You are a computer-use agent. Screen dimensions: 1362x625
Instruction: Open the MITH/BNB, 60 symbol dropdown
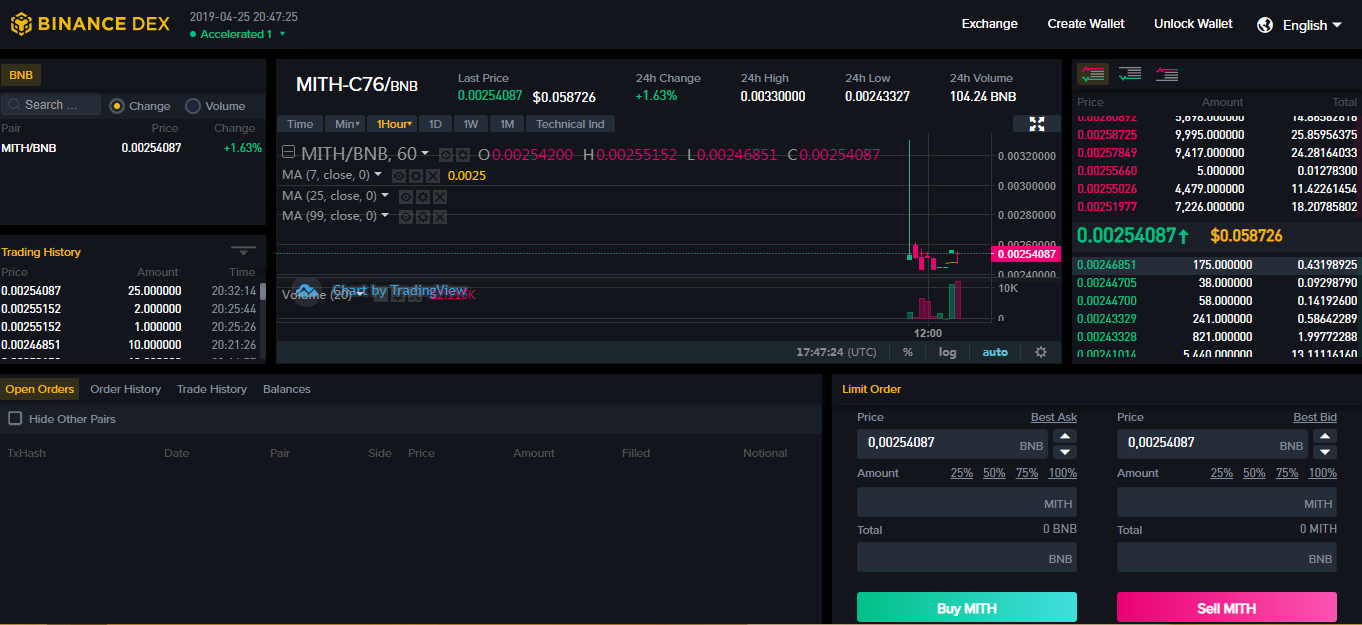point(345,154)
